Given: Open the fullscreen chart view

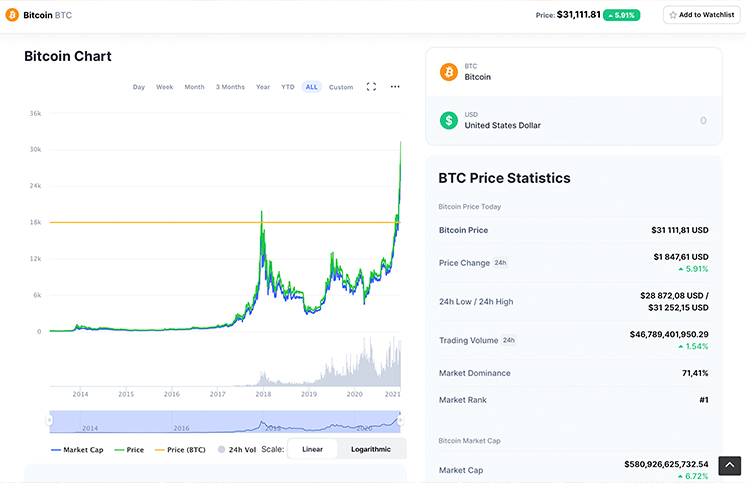Looking at the screenshot, I should [x=371, y=87].
